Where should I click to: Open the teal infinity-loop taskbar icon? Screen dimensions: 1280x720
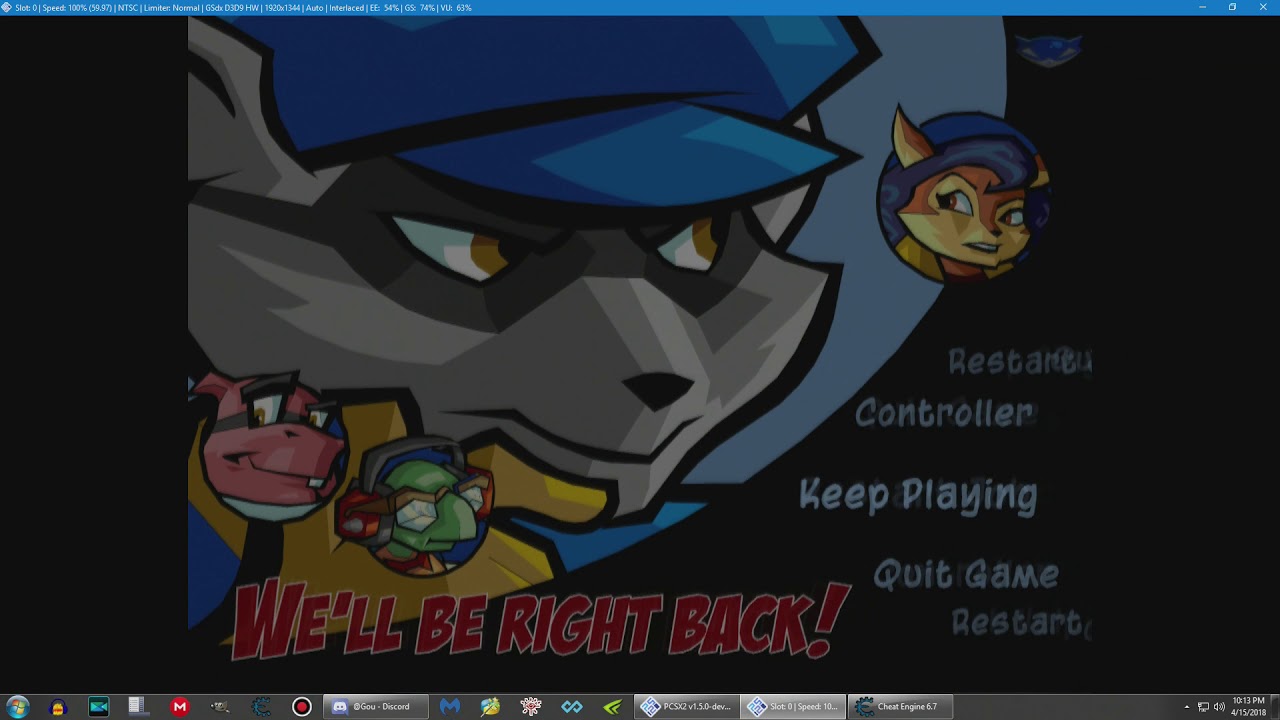point(572,707)
